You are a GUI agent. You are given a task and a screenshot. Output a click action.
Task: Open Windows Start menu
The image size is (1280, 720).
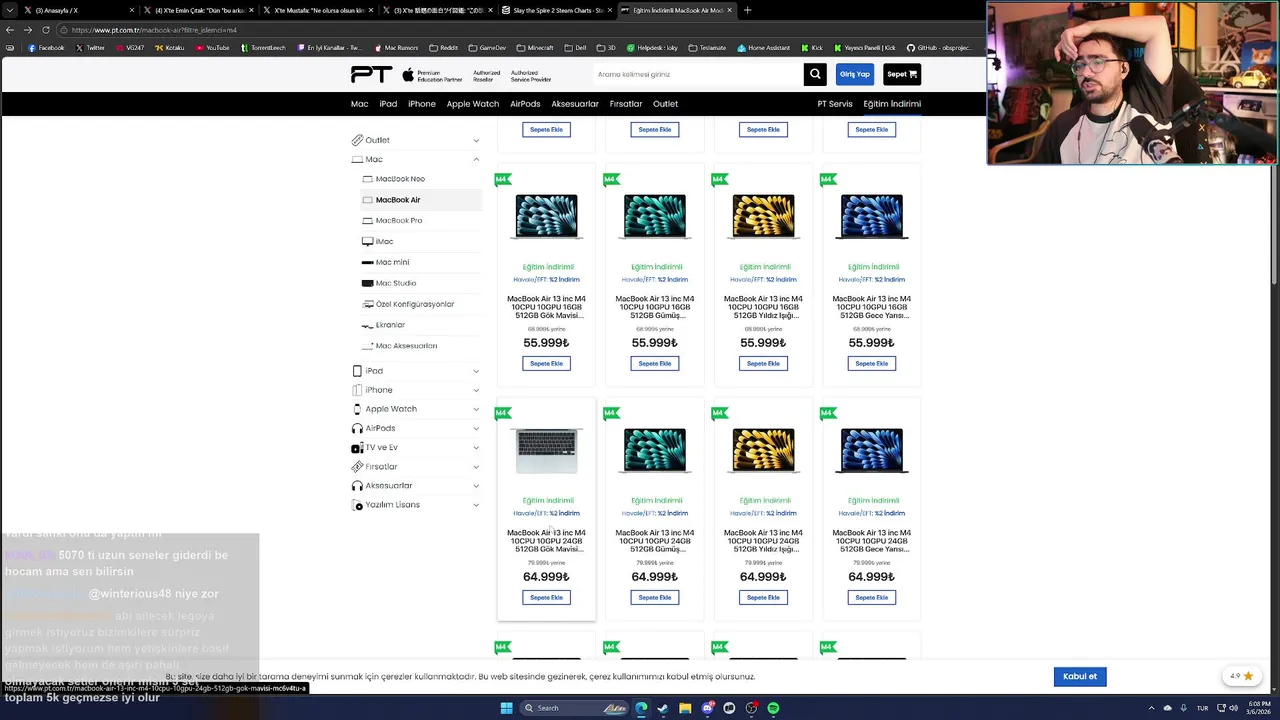506,708
